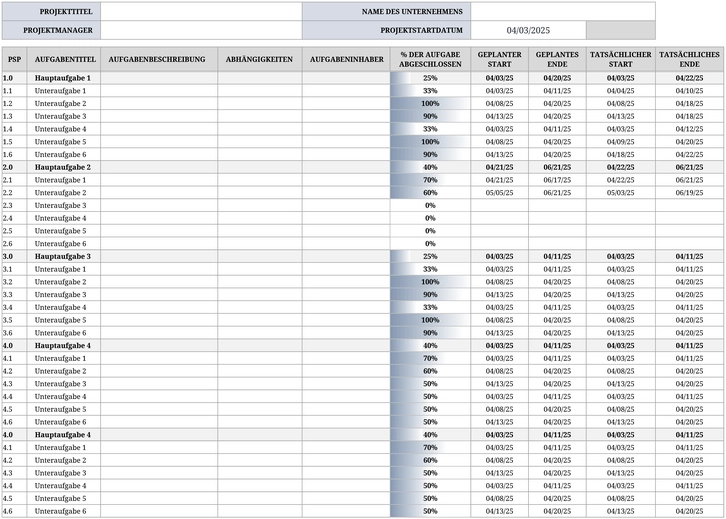Screen dimensions: 726x519
Task: Click the Hauptaufgabe 2 title cell
Action: [64, 167]
